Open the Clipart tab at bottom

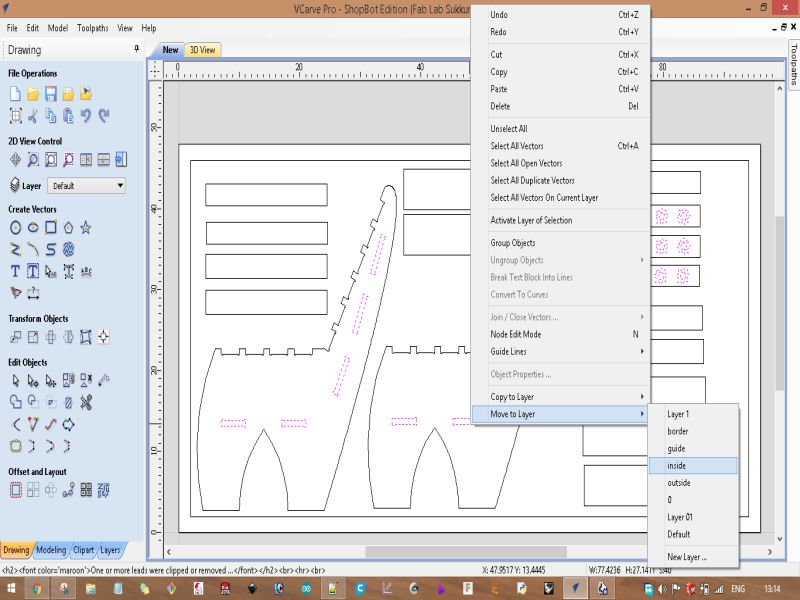click(83, 550)
